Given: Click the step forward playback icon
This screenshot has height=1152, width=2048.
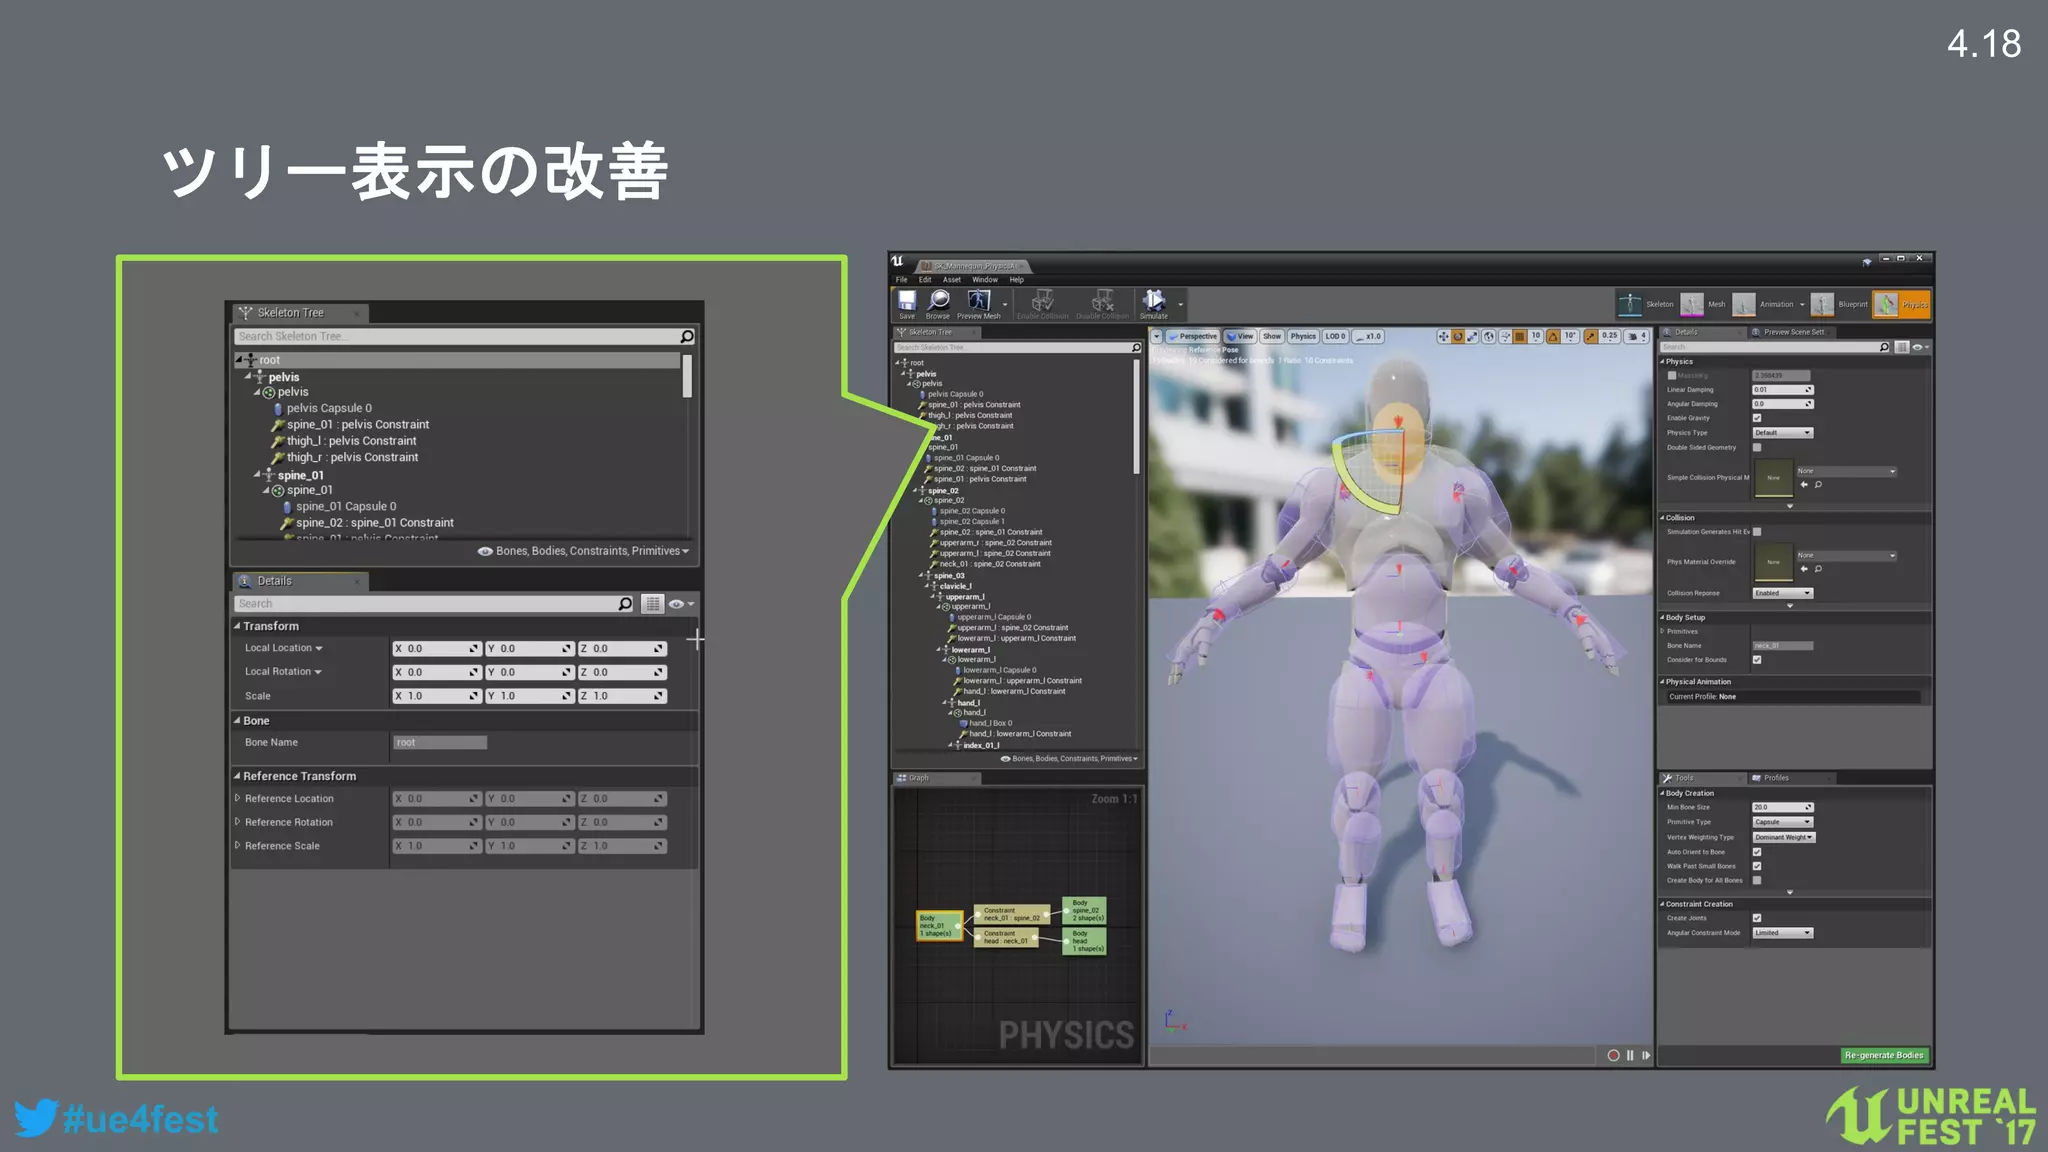Looking at the screenshot, I should (1646, 1055).
